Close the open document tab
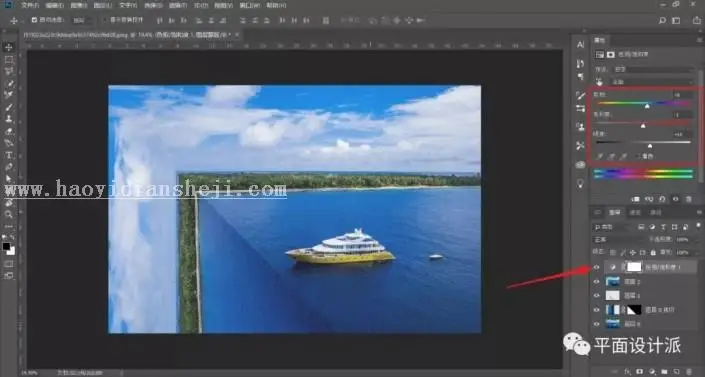 (237, 34)
